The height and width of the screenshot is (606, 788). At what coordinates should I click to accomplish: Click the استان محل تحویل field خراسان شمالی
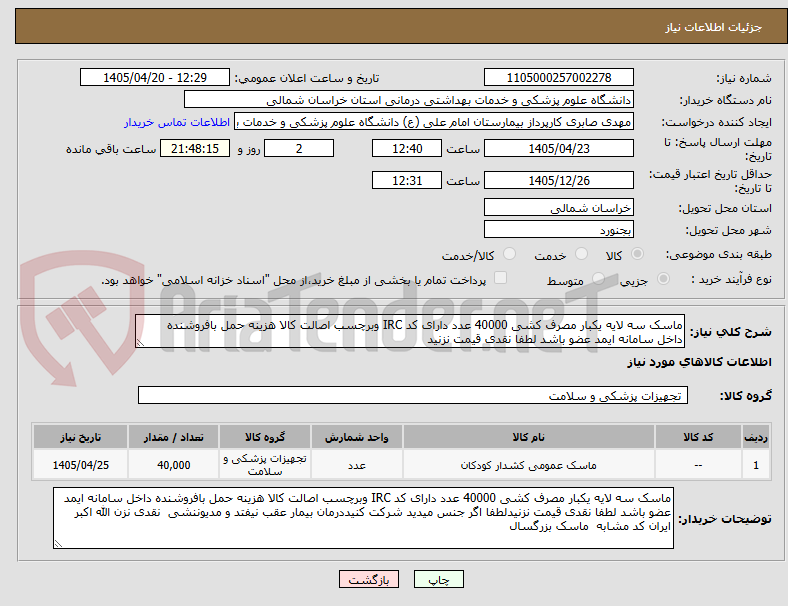pos(559,208)
